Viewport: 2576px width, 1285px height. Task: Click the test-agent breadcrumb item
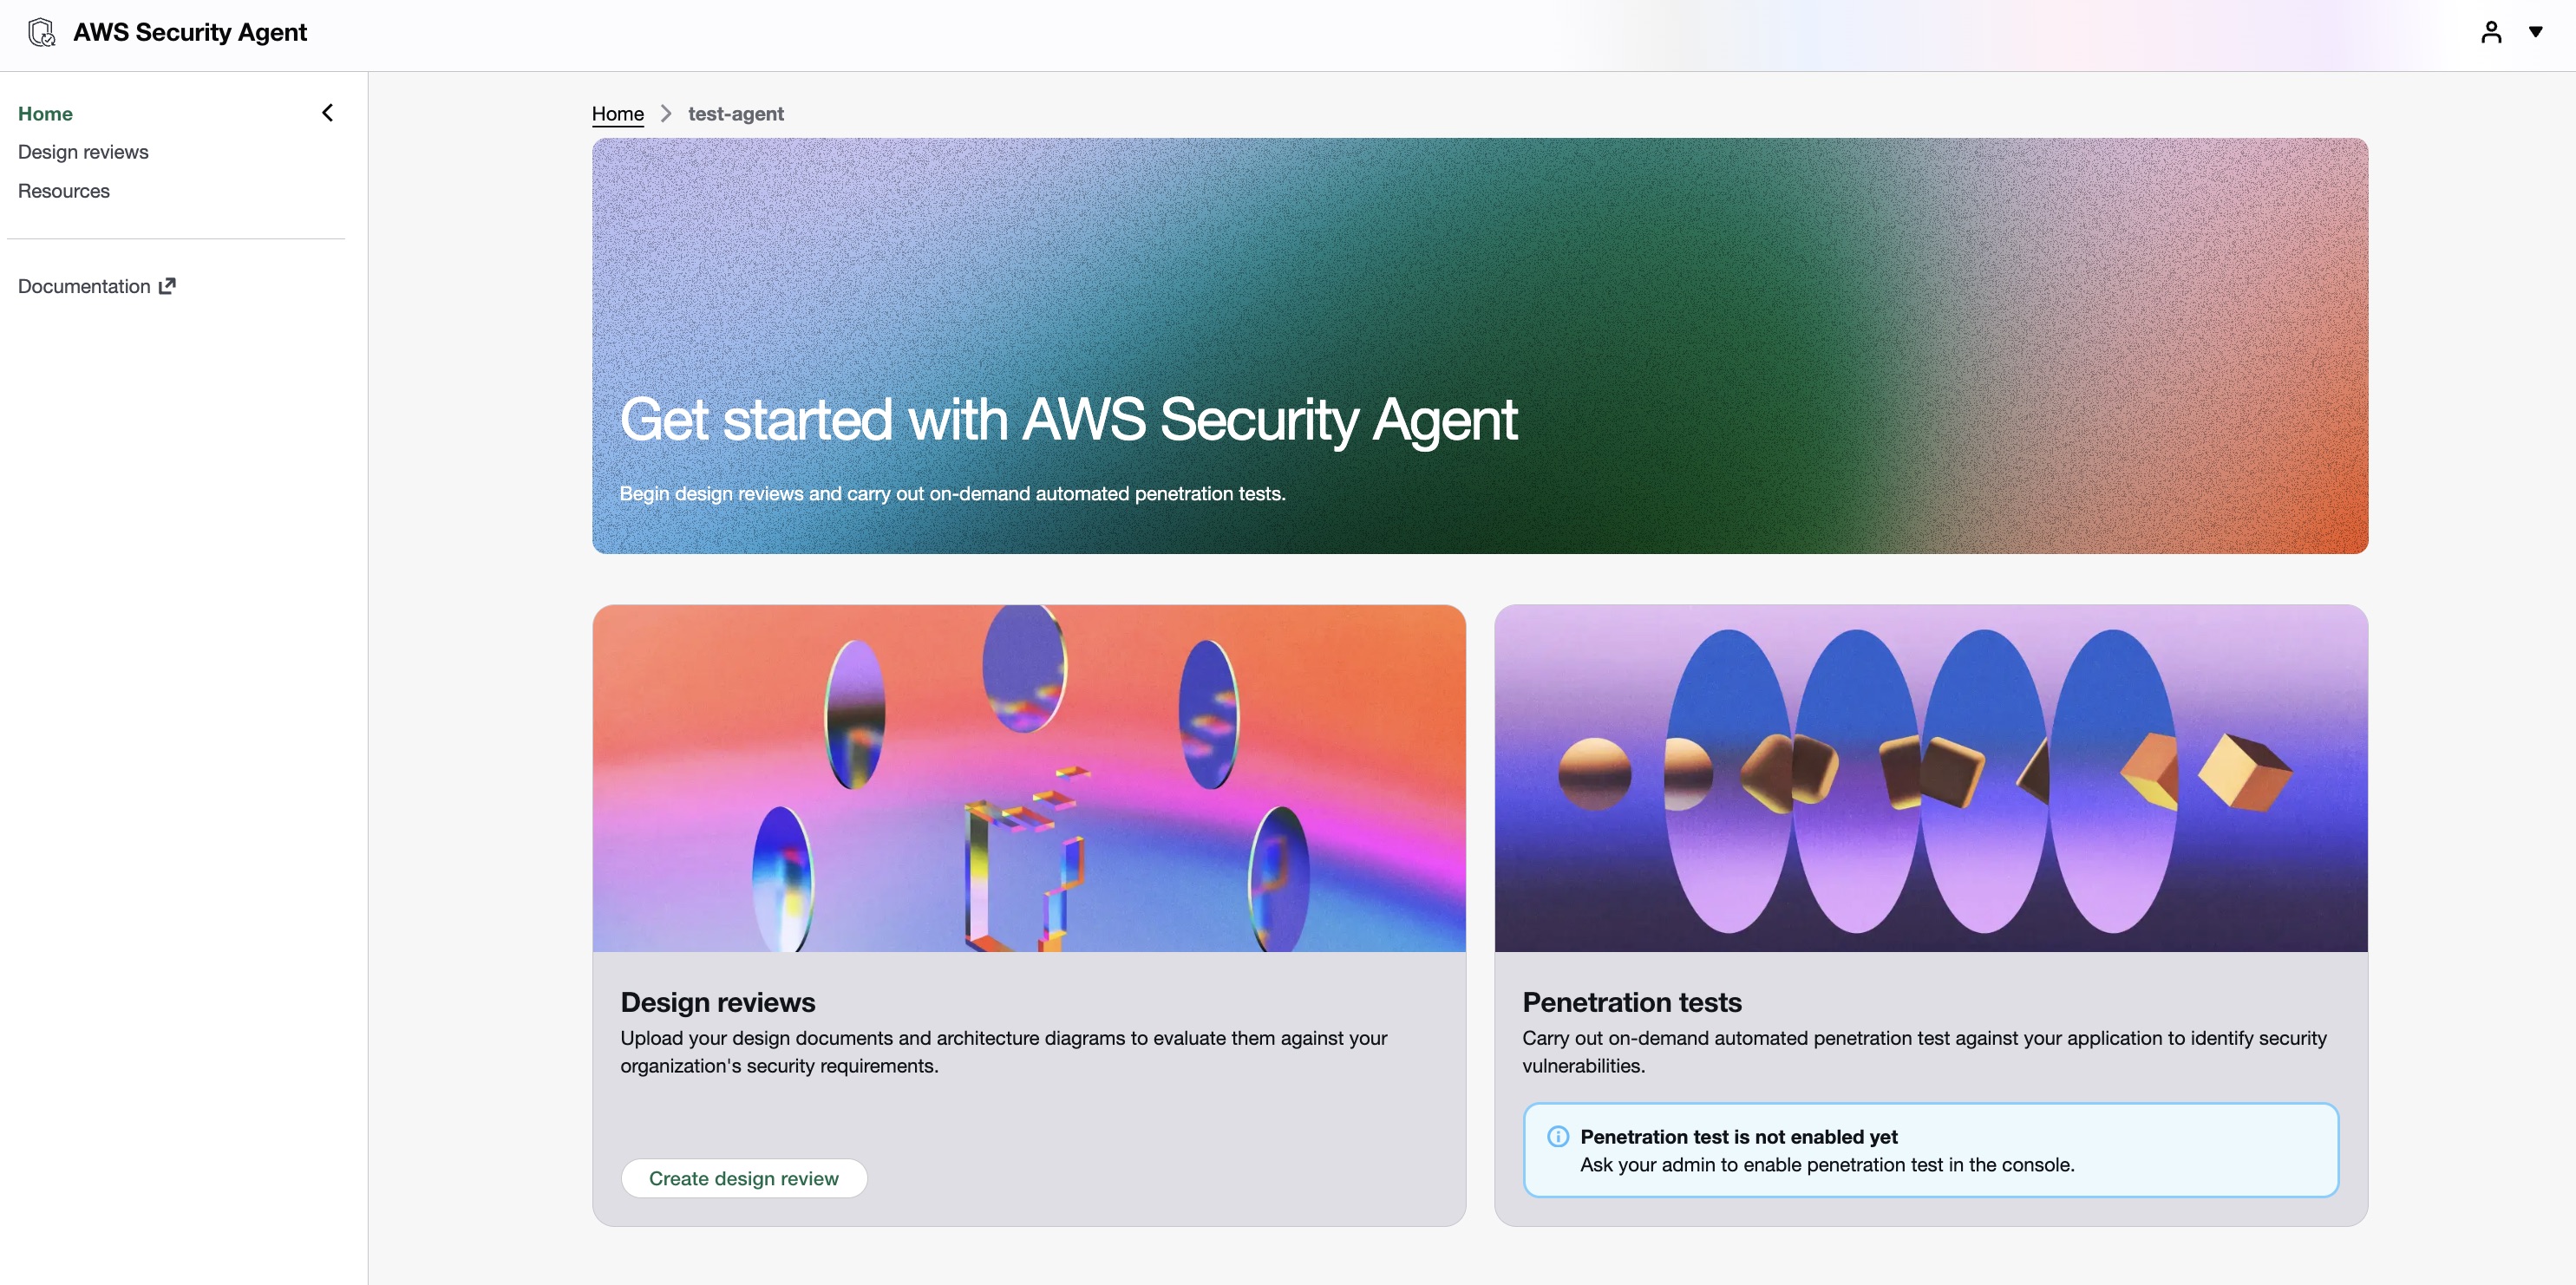(x=735, y=114)
